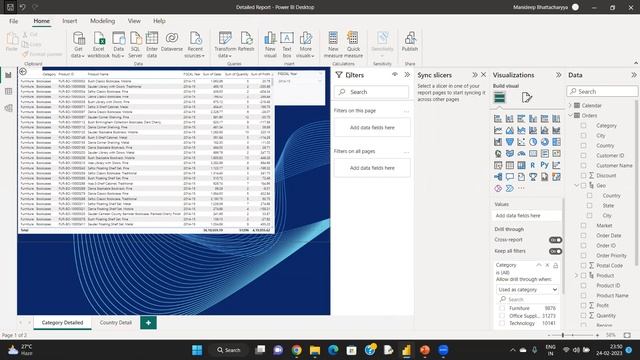This screenshot has height=360, width=640.
Task: Collapse the Sync slicers pane
Action: click(475, 75)
